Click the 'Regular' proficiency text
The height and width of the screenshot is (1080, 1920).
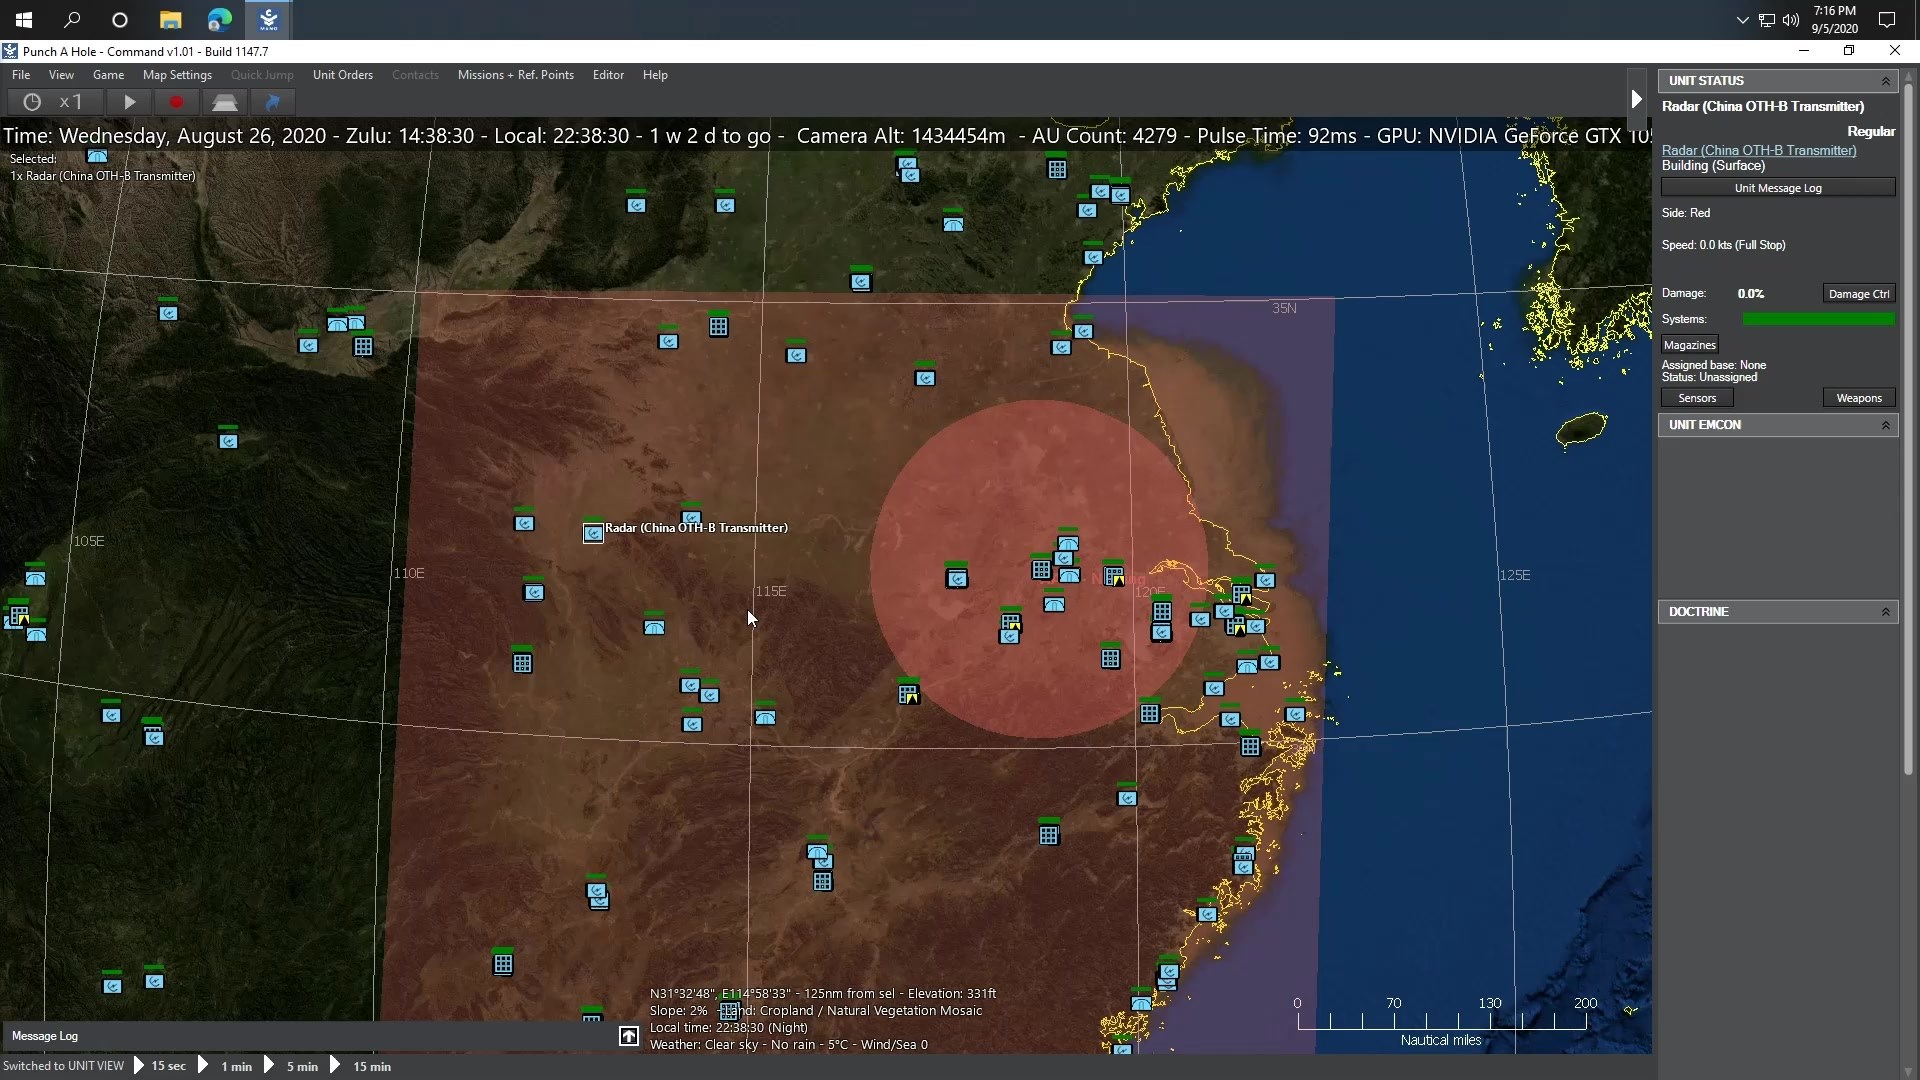(1871, 131)
